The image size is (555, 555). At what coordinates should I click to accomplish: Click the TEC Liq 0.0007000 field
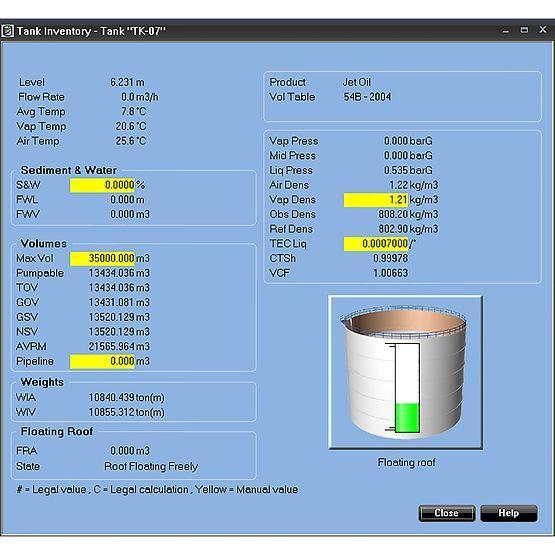click(x=376, y=244)
